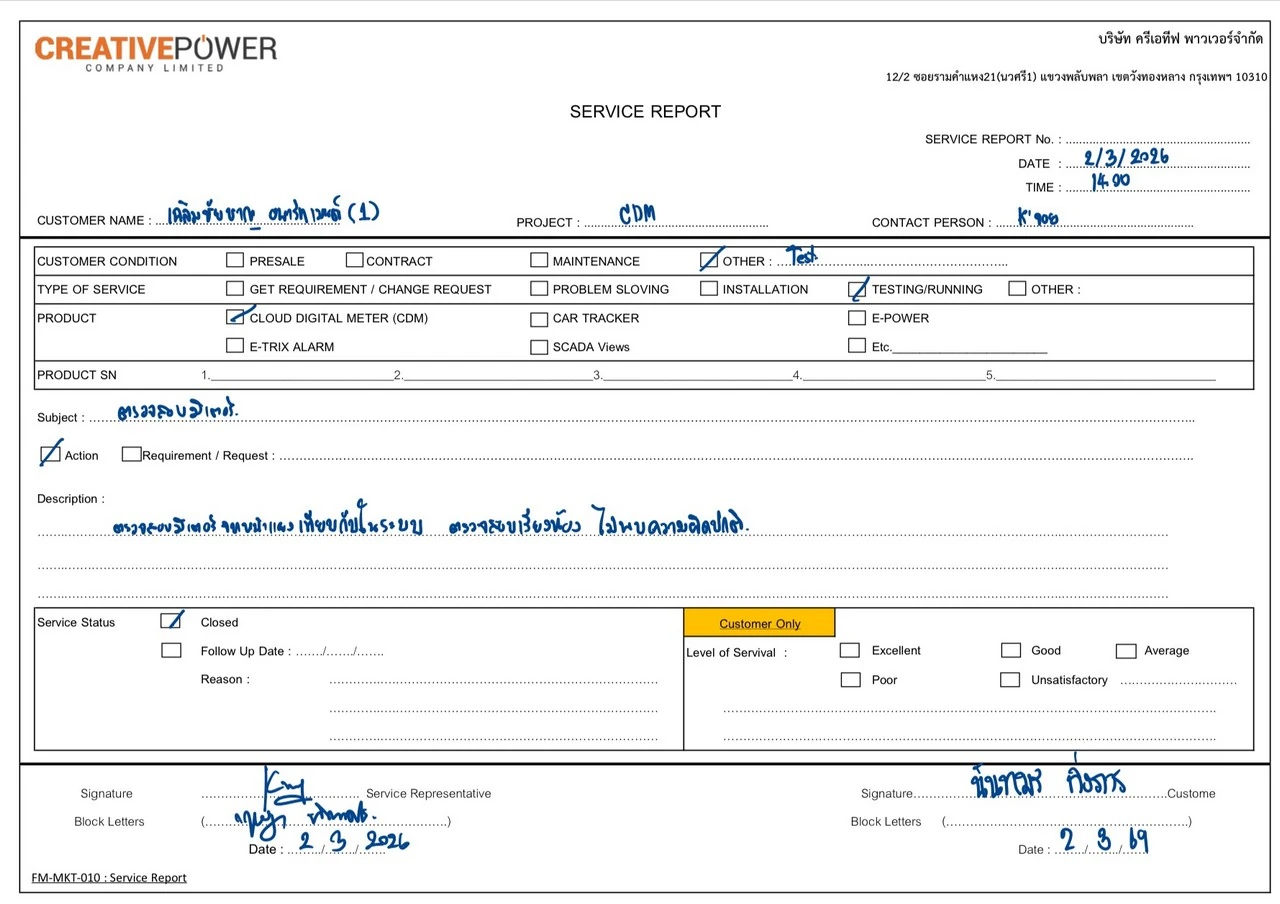
Task: Toggle the Action checkbox
Action: point(50,455)
